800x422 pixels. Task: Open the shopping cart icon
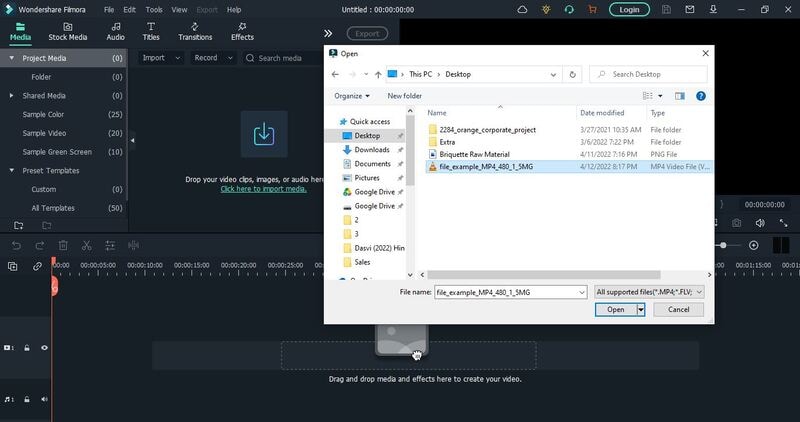pyautogui.click(x=592, y=9)
